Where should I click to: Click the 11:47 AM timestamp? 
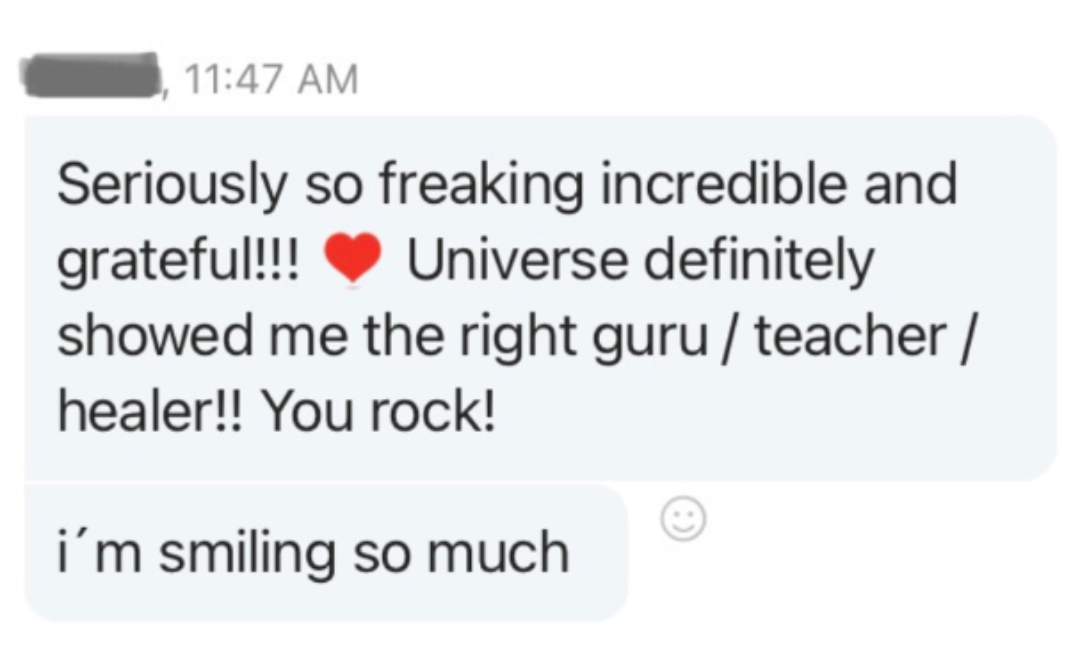(x=272, y=79)
